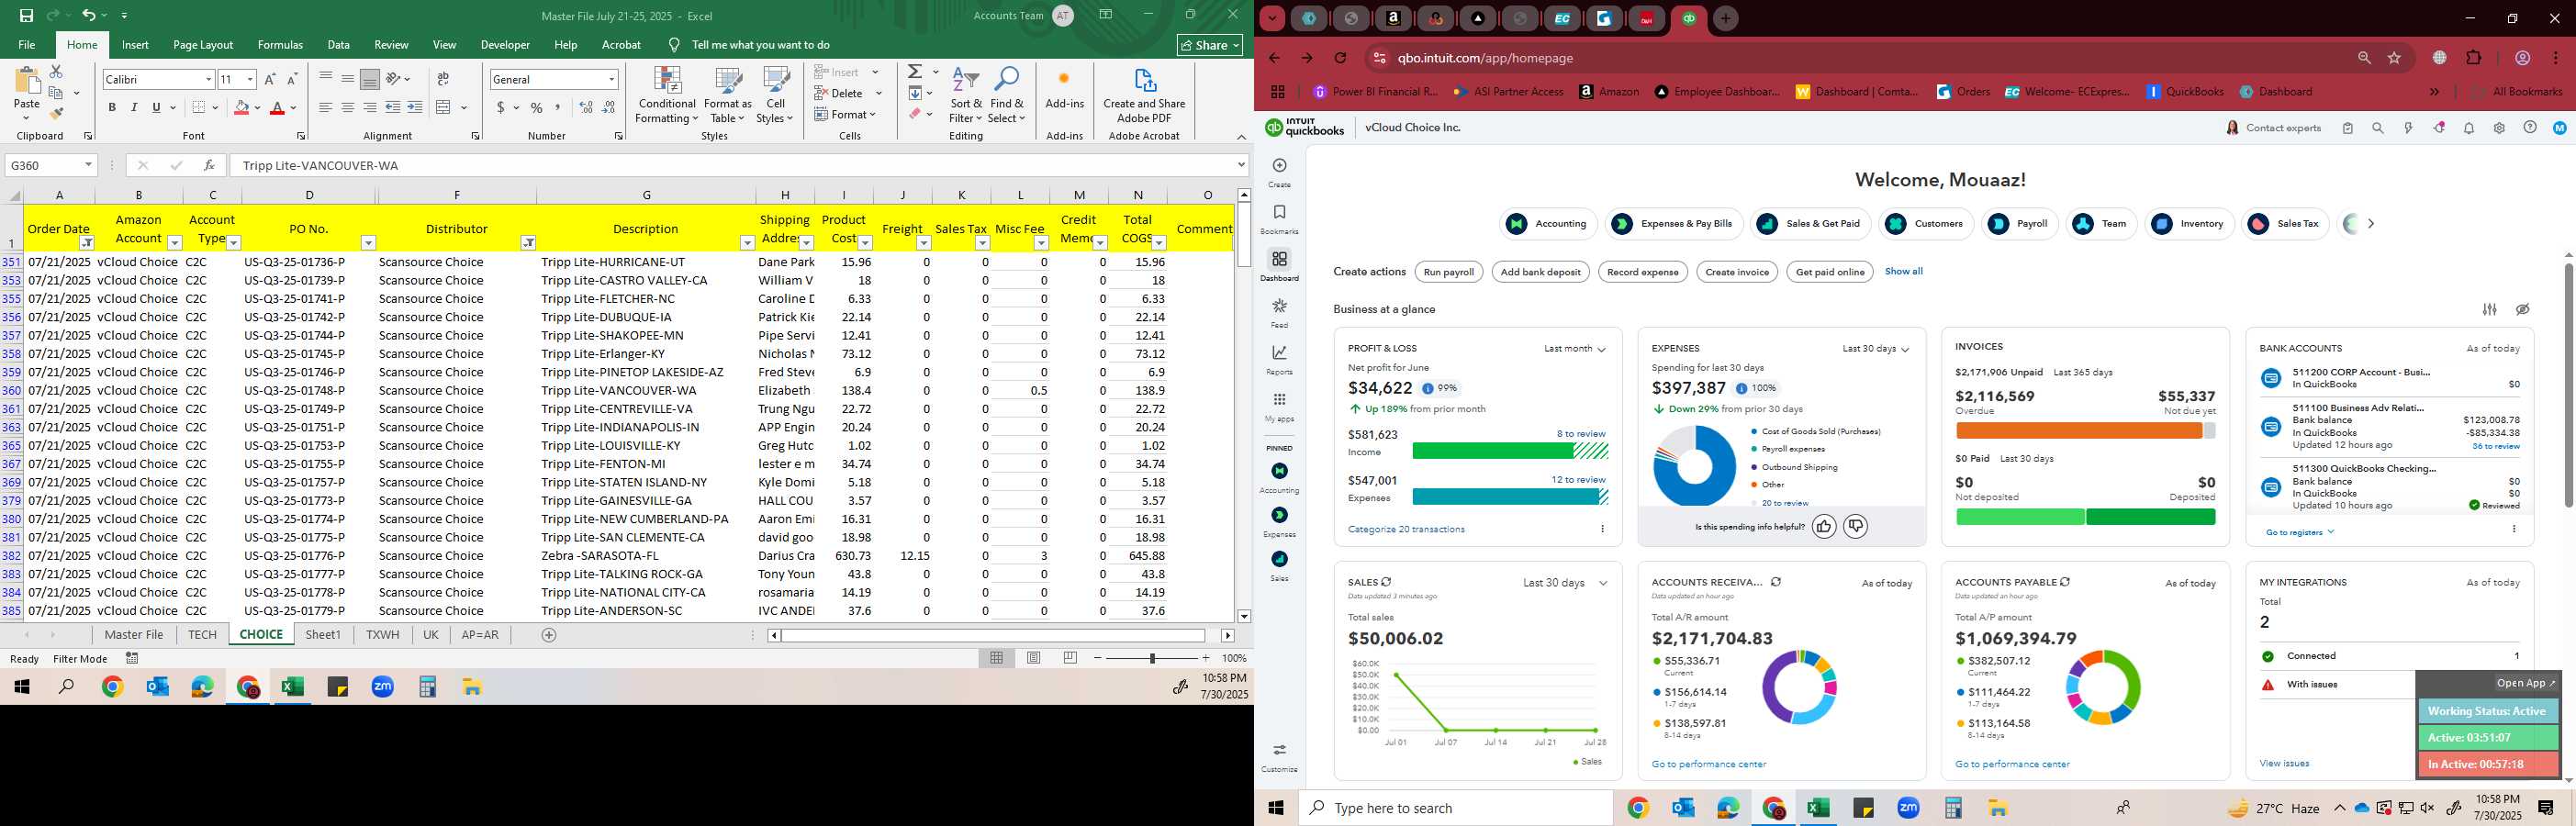The height and width of the screenshot is (826, 2576).
Task: Open the Formulas ribbon tab
Action: coord(280,45)
